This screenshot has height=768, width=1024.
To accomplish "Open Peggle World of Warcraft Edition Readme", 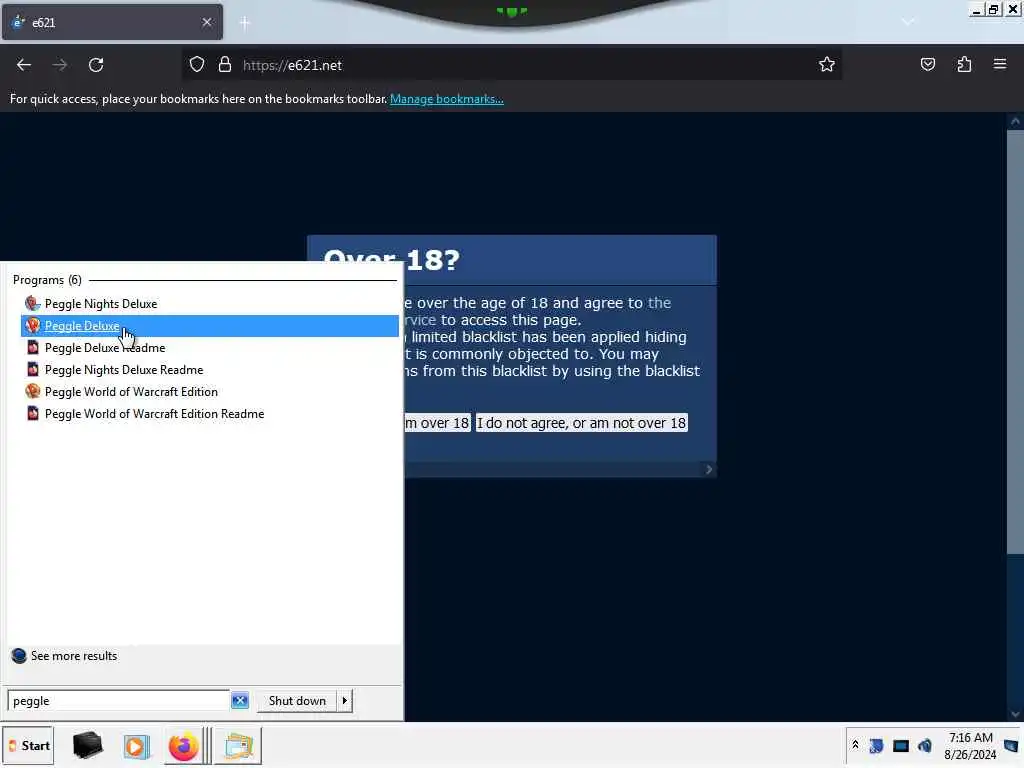I will [154, 414].
